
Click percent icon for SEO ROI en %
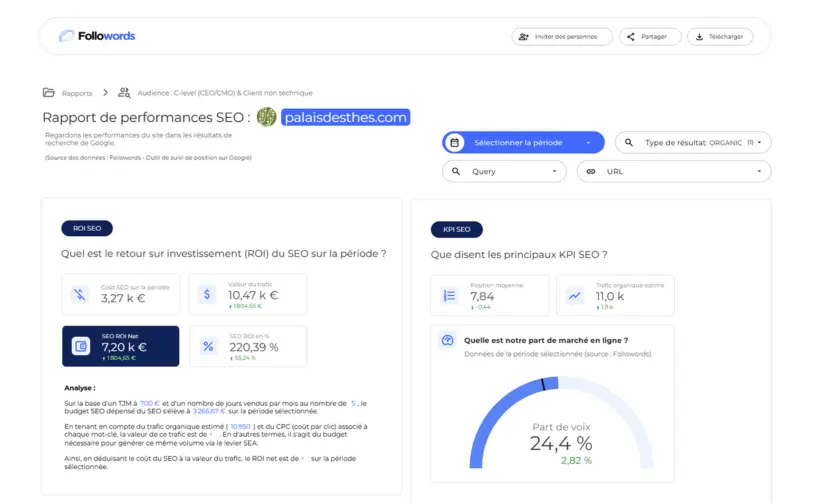coord(208,346)
